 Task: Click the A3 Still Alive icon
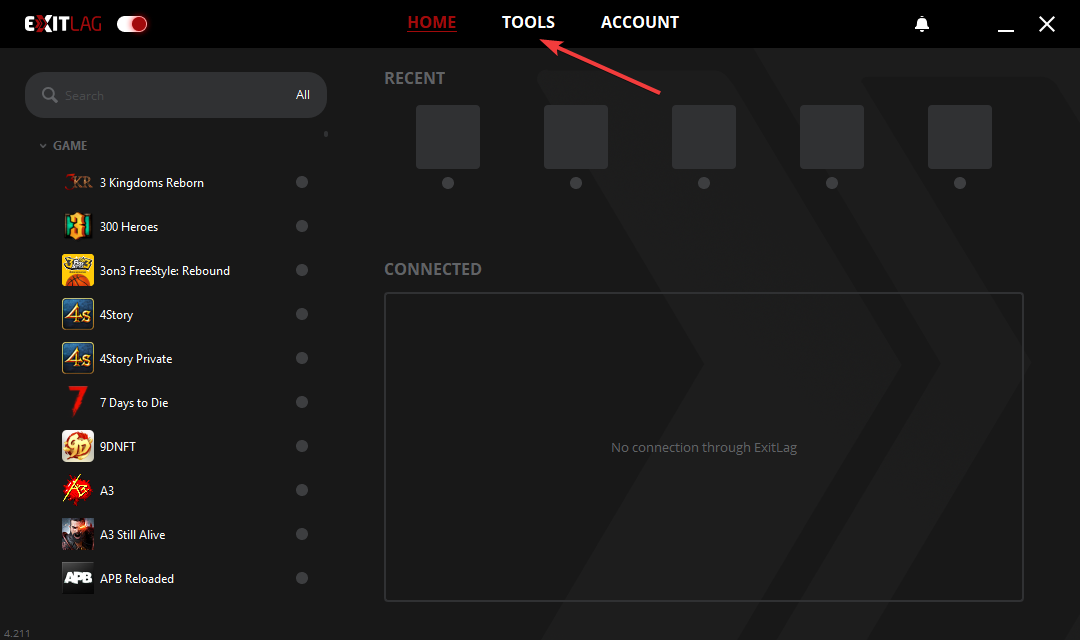(78, 535)
